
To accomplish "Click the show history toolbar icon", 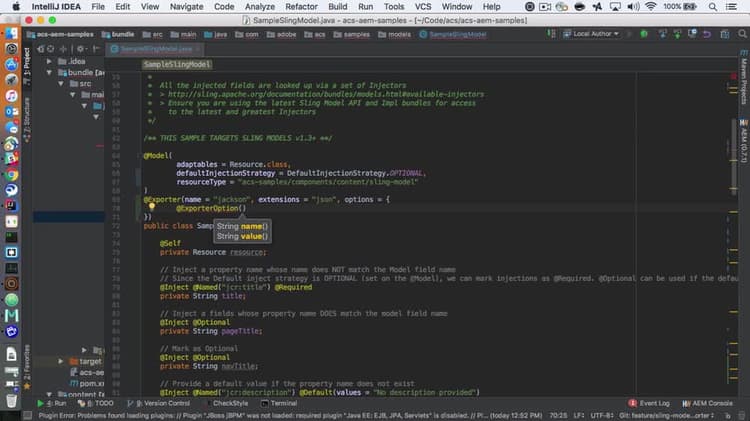I will tap(692, 34).
